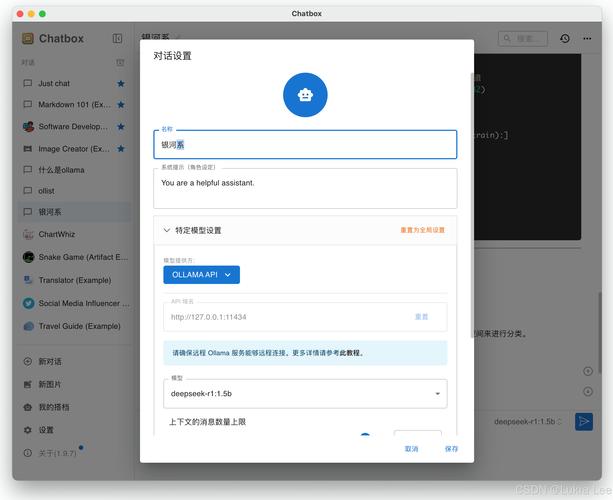Screen dimensions: 613x500
Task: Click the plus icon for 新对话
Action: point(28,361)
